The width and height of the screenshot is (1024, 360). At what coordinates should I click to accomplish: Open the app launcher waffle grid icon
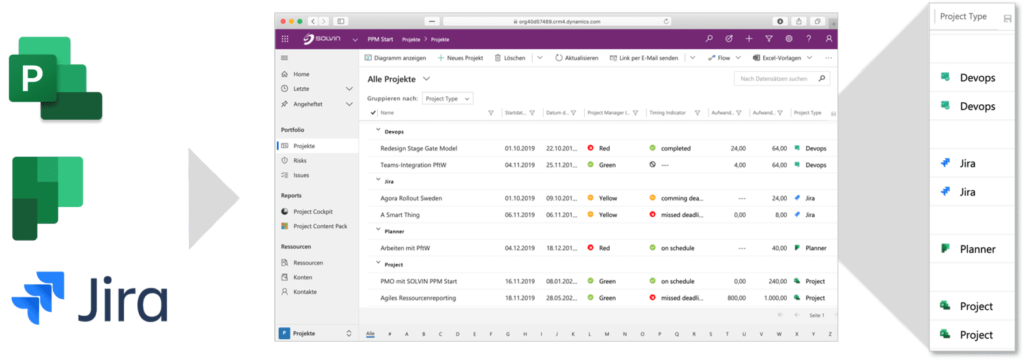tap(285, 39)
